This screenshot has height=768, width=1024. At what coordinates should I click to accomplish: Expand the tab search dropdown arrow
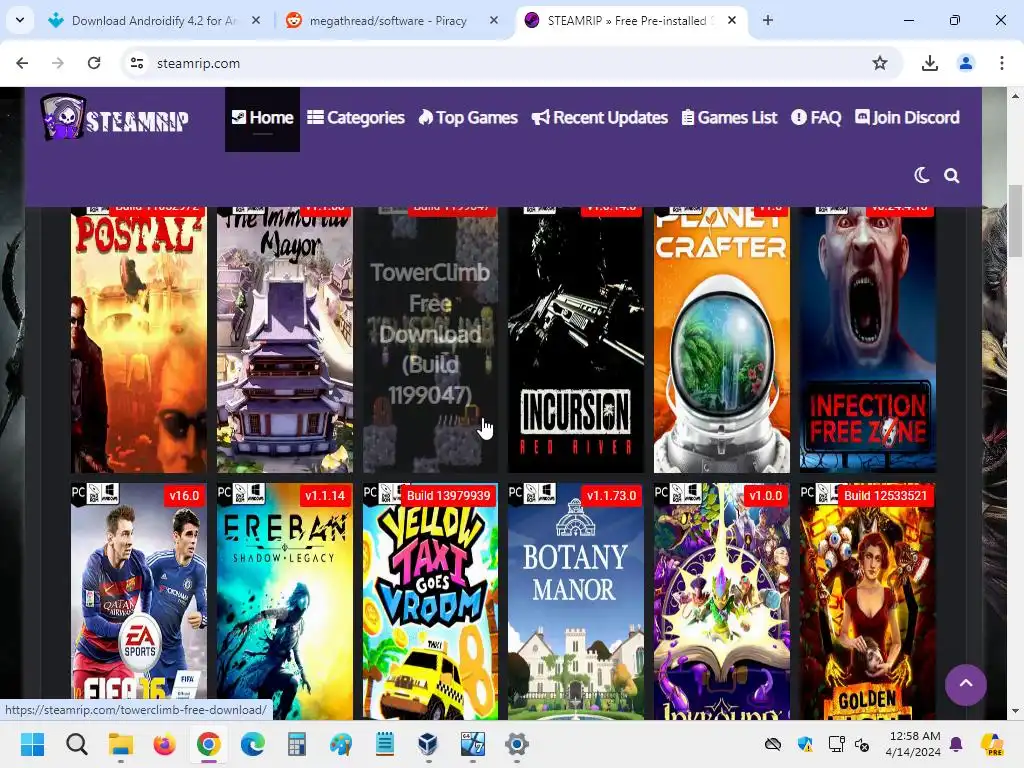[x=20, y=20]
